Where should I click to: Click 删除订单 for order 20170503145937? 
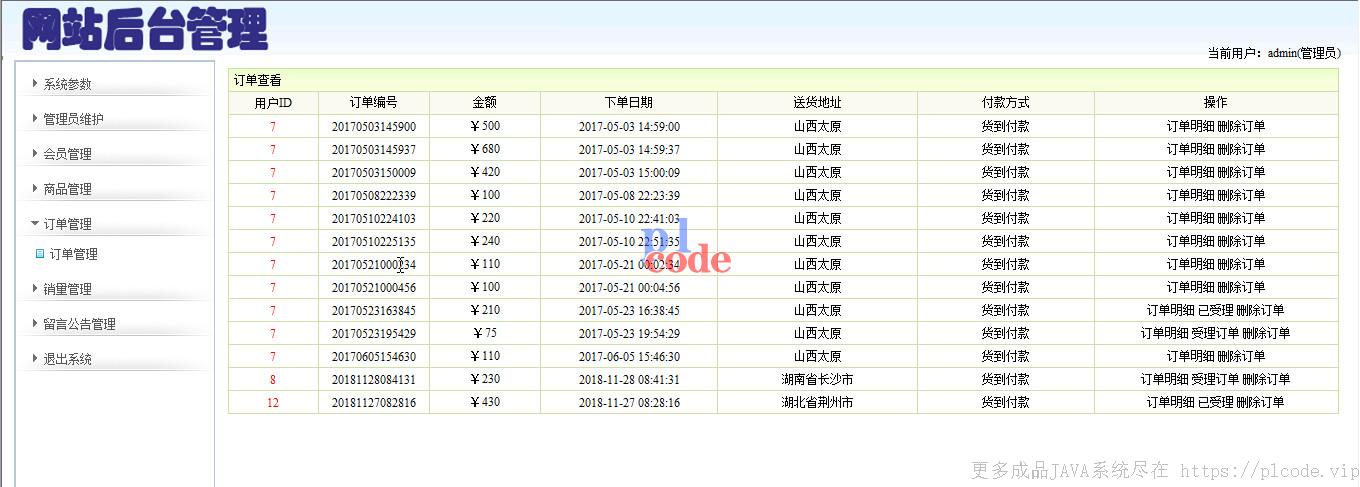(x=1241, y=149)
